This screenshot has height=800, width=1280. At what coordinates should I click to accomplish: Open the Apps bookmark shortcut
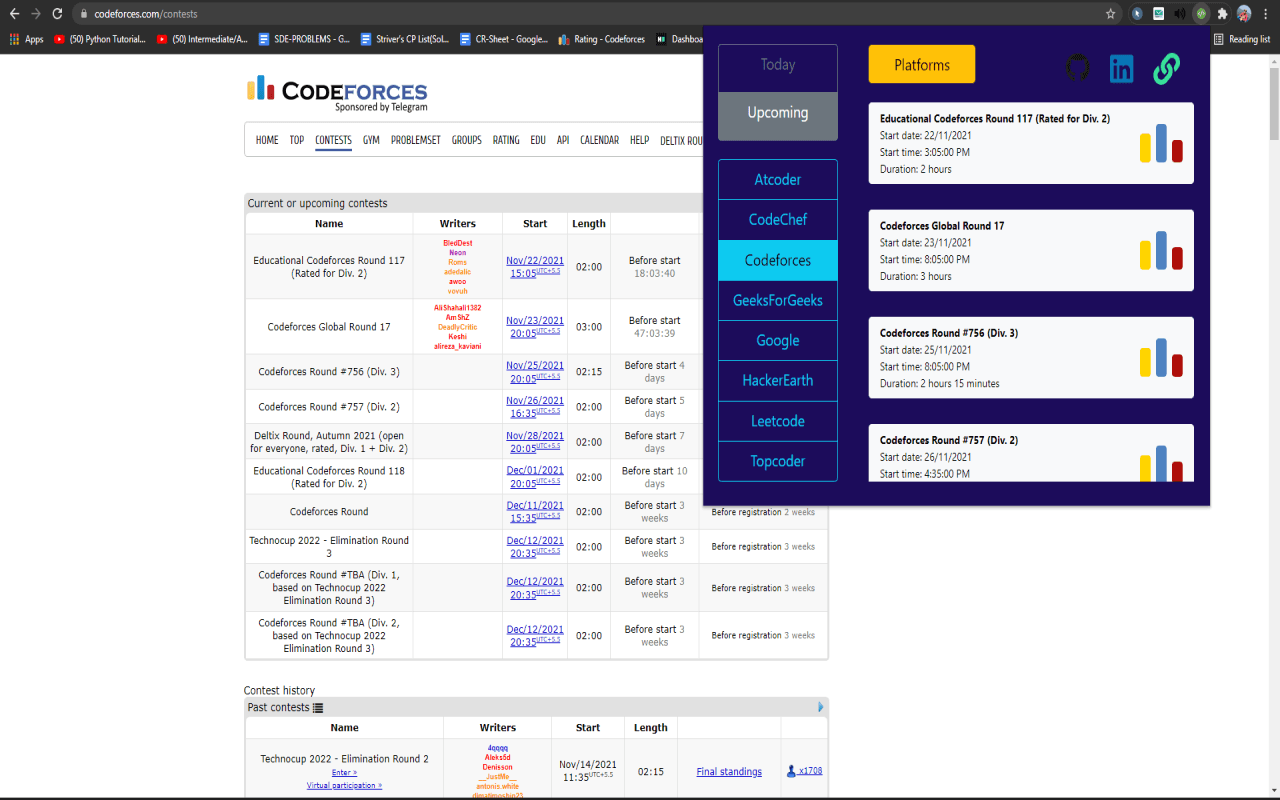(x=27, y=40)
